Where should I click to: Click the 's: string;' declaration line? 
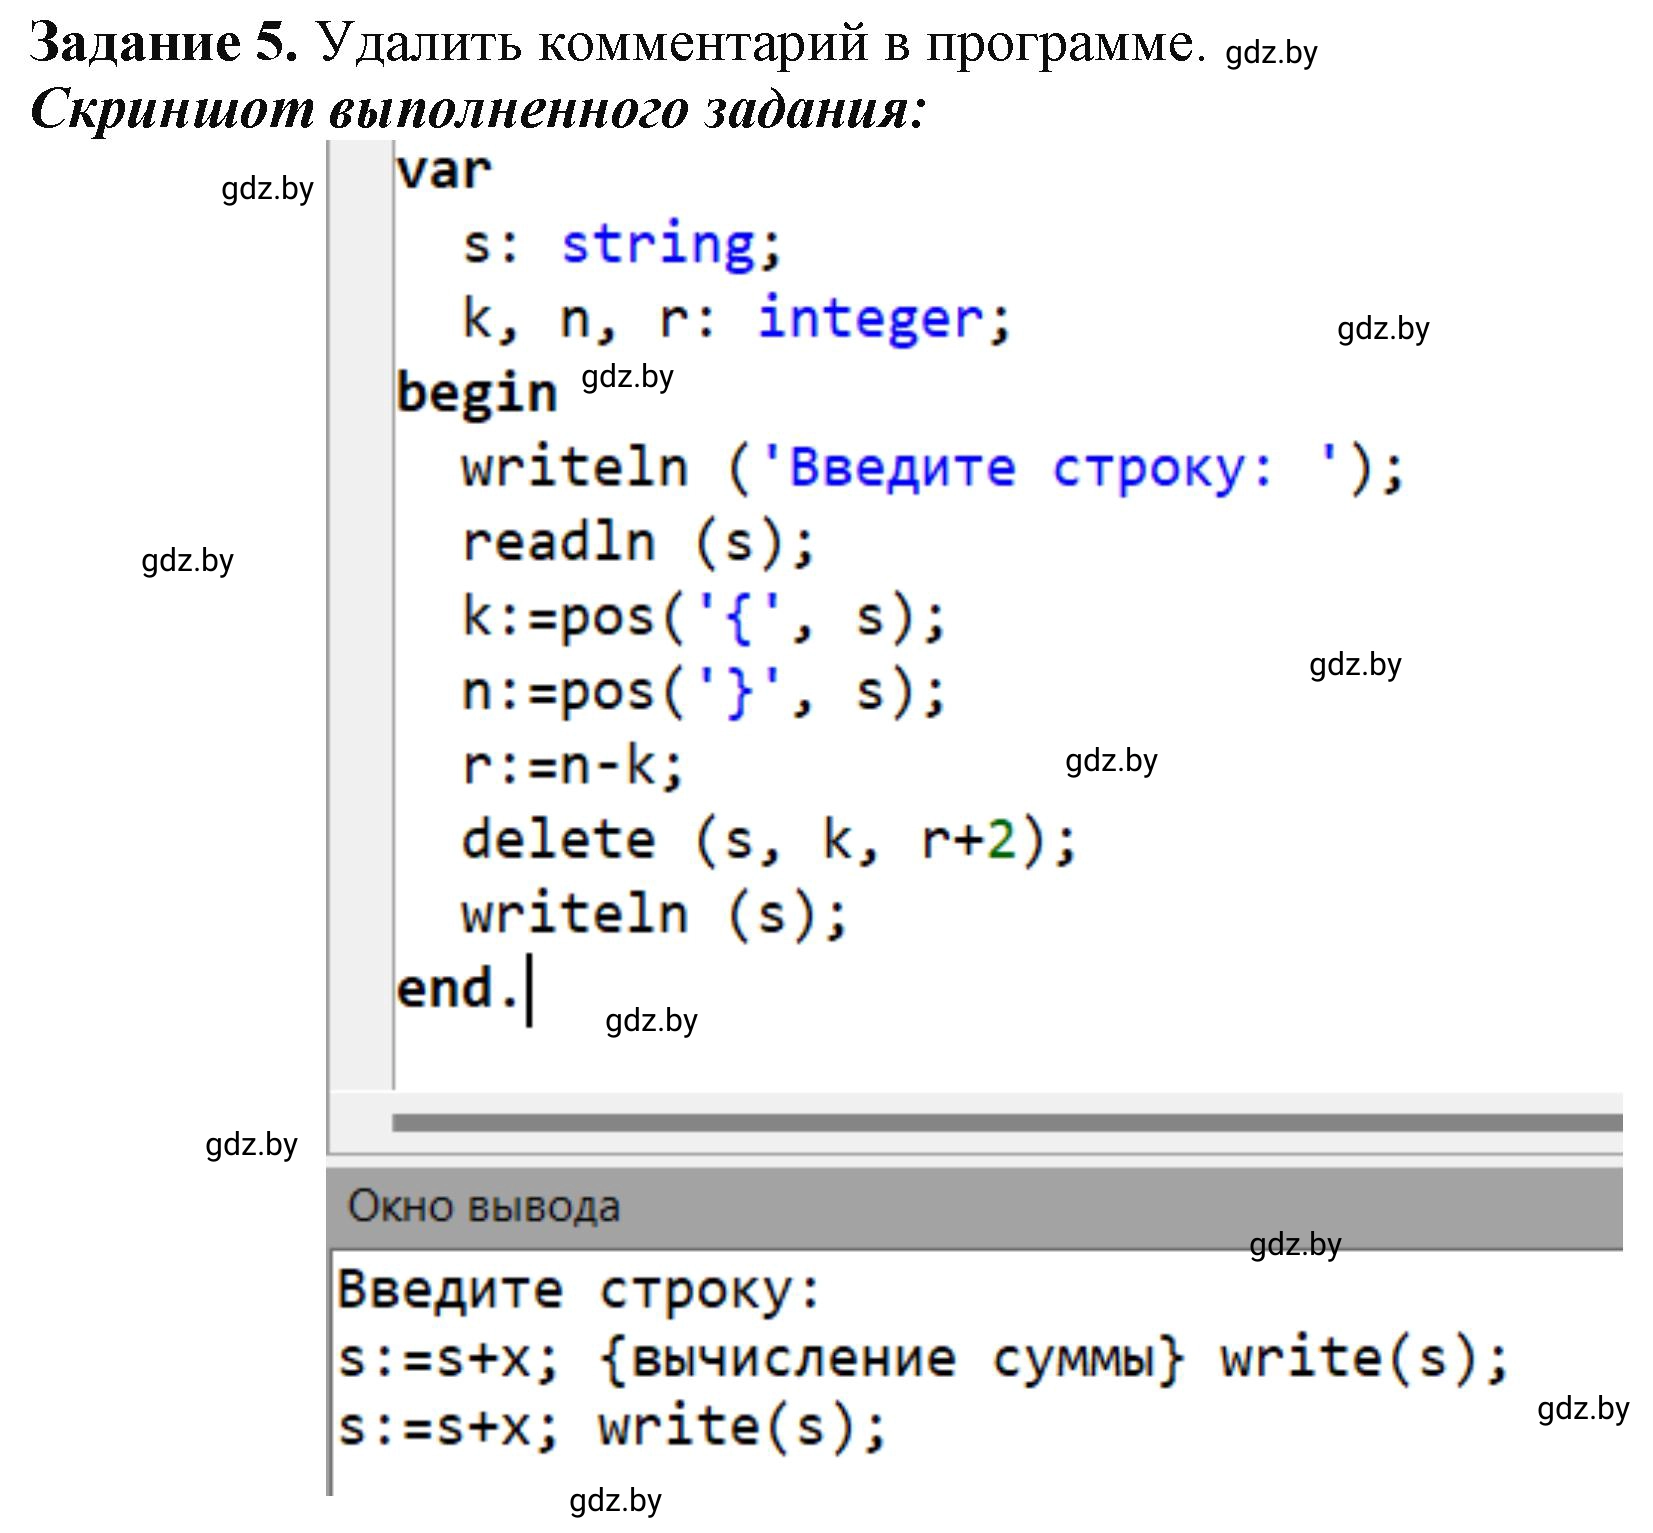point(621,244)
